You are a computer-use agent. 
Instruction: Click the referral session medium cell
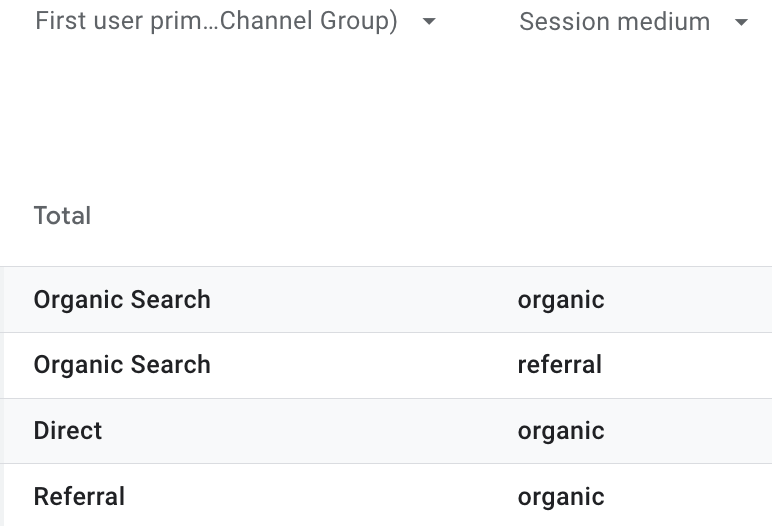[x=560, y=365]
